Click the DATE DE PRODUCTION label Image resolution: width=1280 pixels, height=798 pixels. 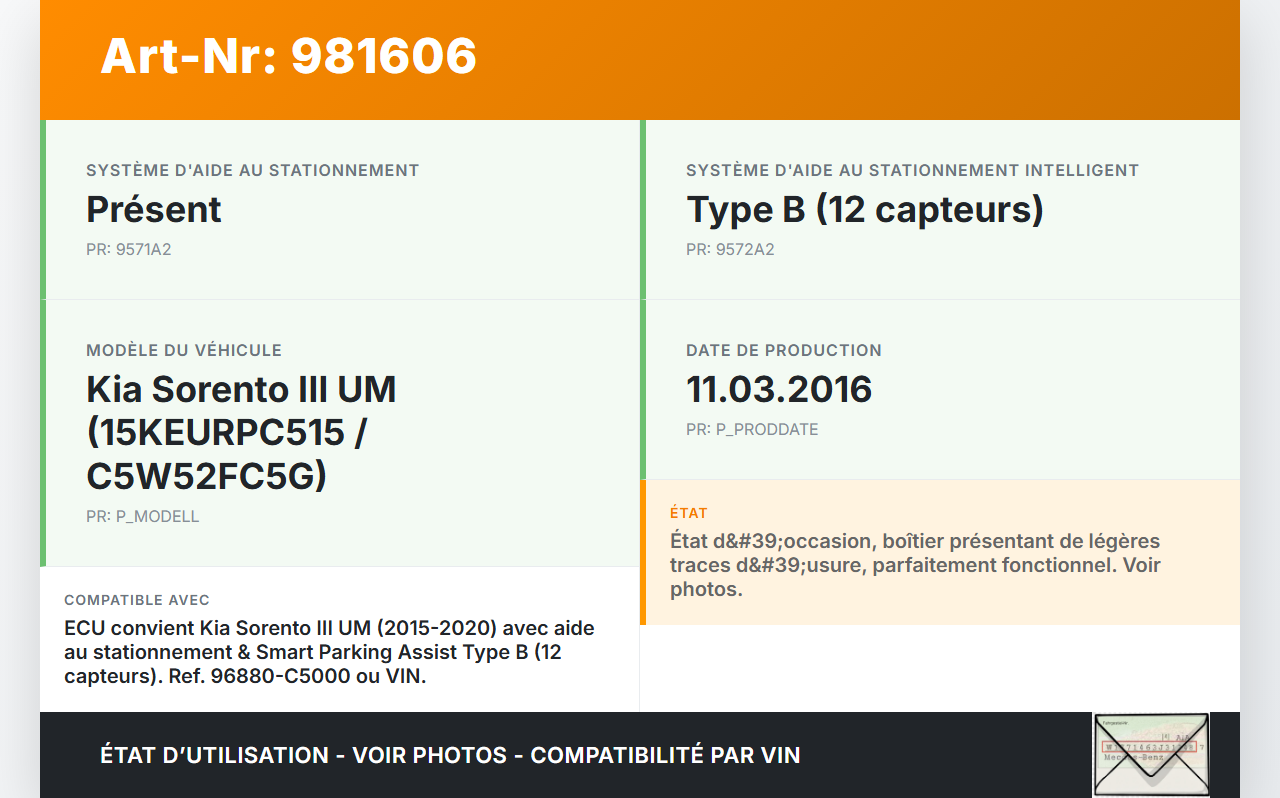pyautogui.click(x=784, y=351)
